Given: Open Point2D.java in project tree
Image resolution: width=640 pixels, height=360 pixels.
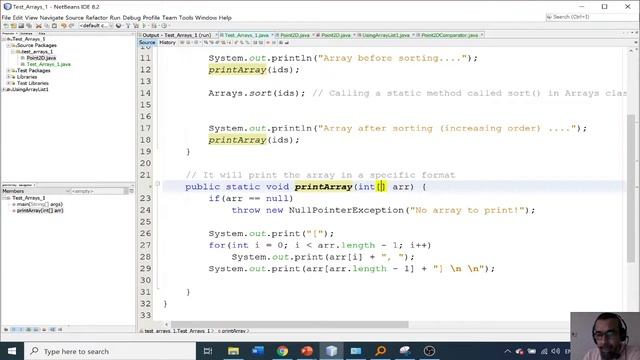Looking at the screenshot, I should (41, 58).
